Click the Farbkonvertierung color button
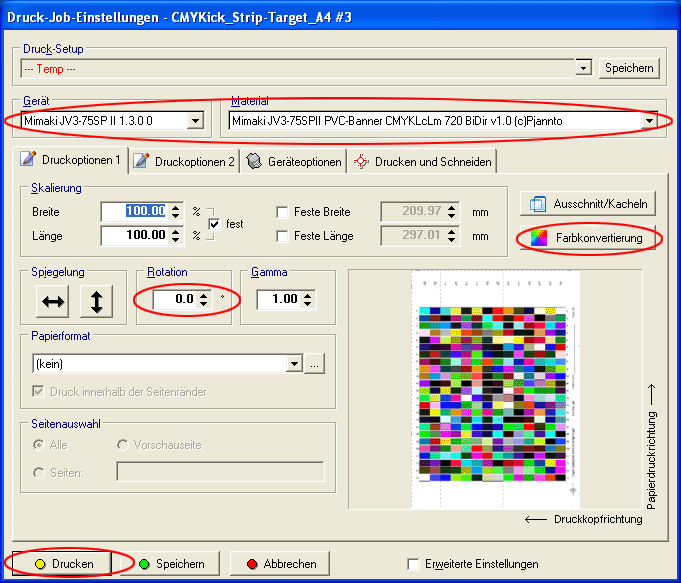Viewport: 681px width, 583px height. click(x=586, y=239)
